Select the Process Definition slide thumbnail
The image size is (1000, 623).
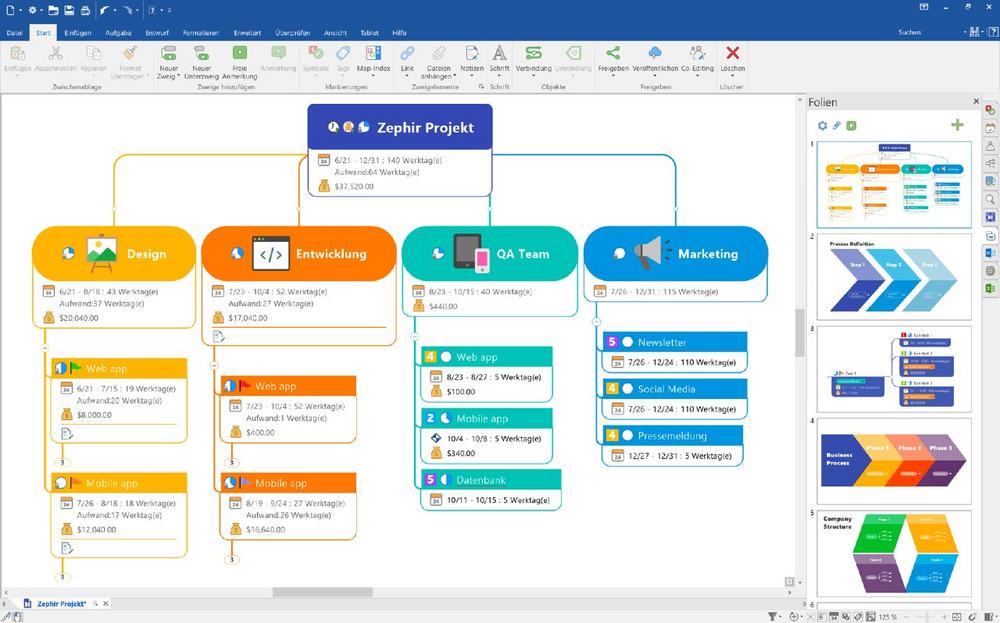(893, 275)
